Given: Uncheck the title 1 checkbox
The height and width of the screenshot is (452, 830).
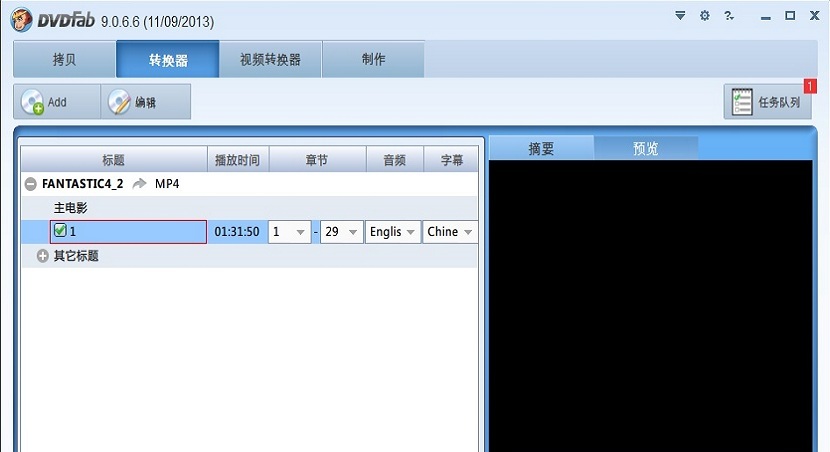Looking at the screenshot, I should [x=60, y=230].
